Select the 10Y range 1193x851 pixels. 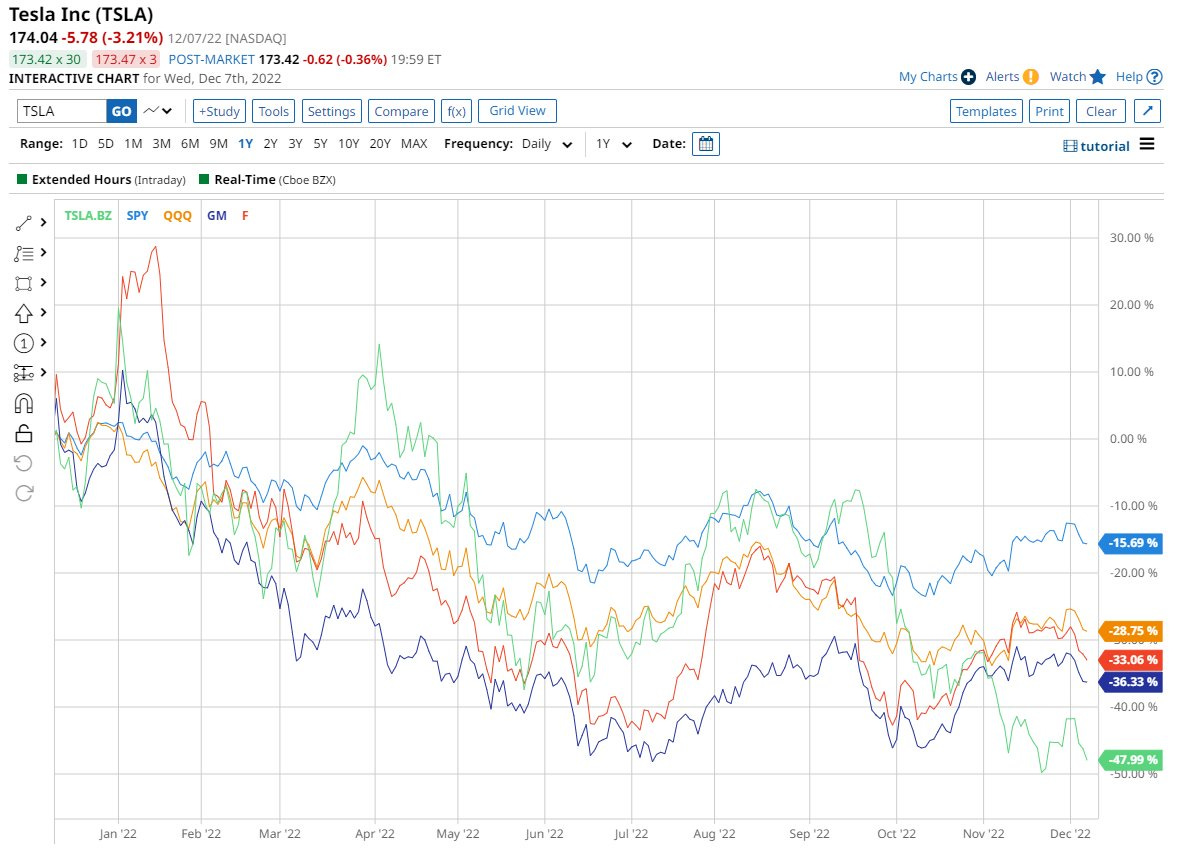[348, 144]
